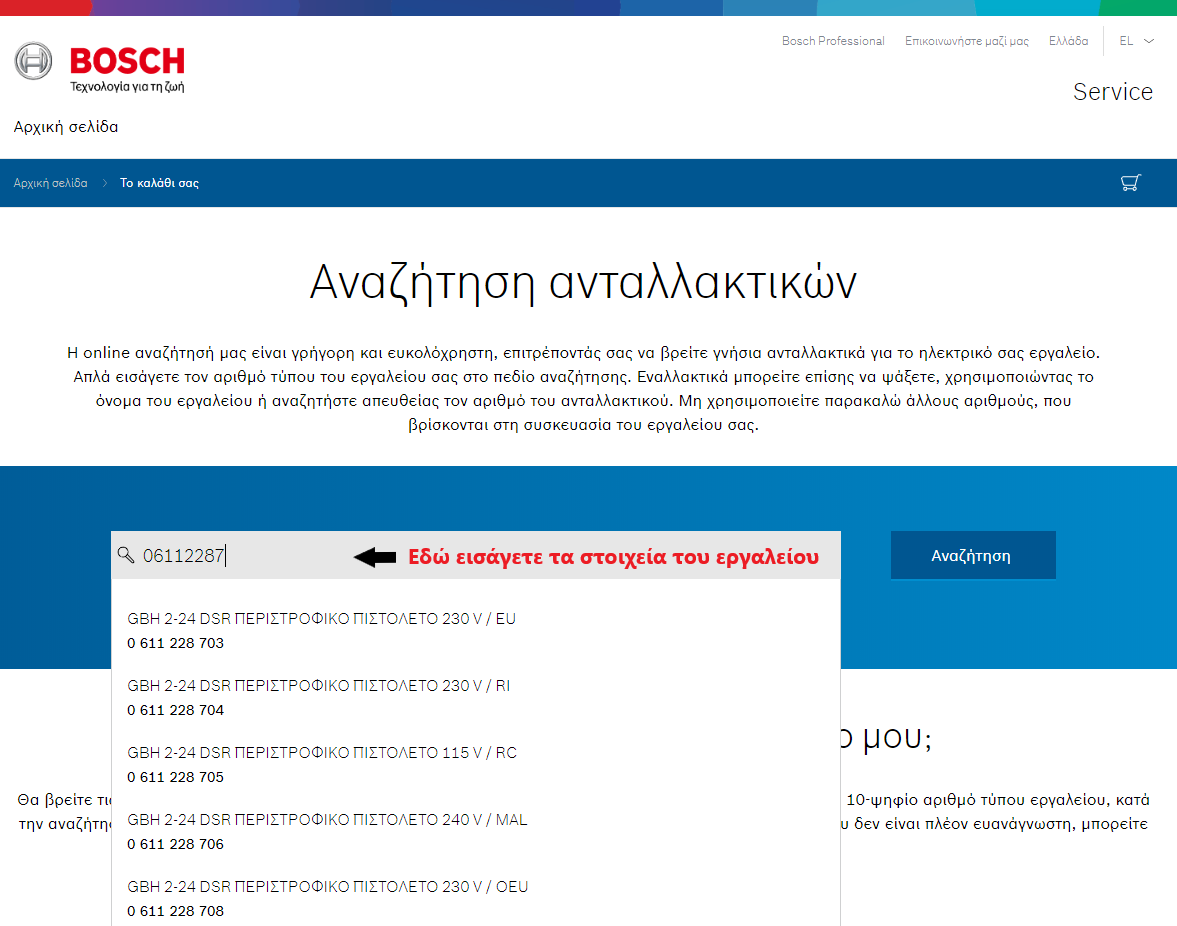Select the Ελλάδα country link

pyautogui.click(x=1068, y=41)
